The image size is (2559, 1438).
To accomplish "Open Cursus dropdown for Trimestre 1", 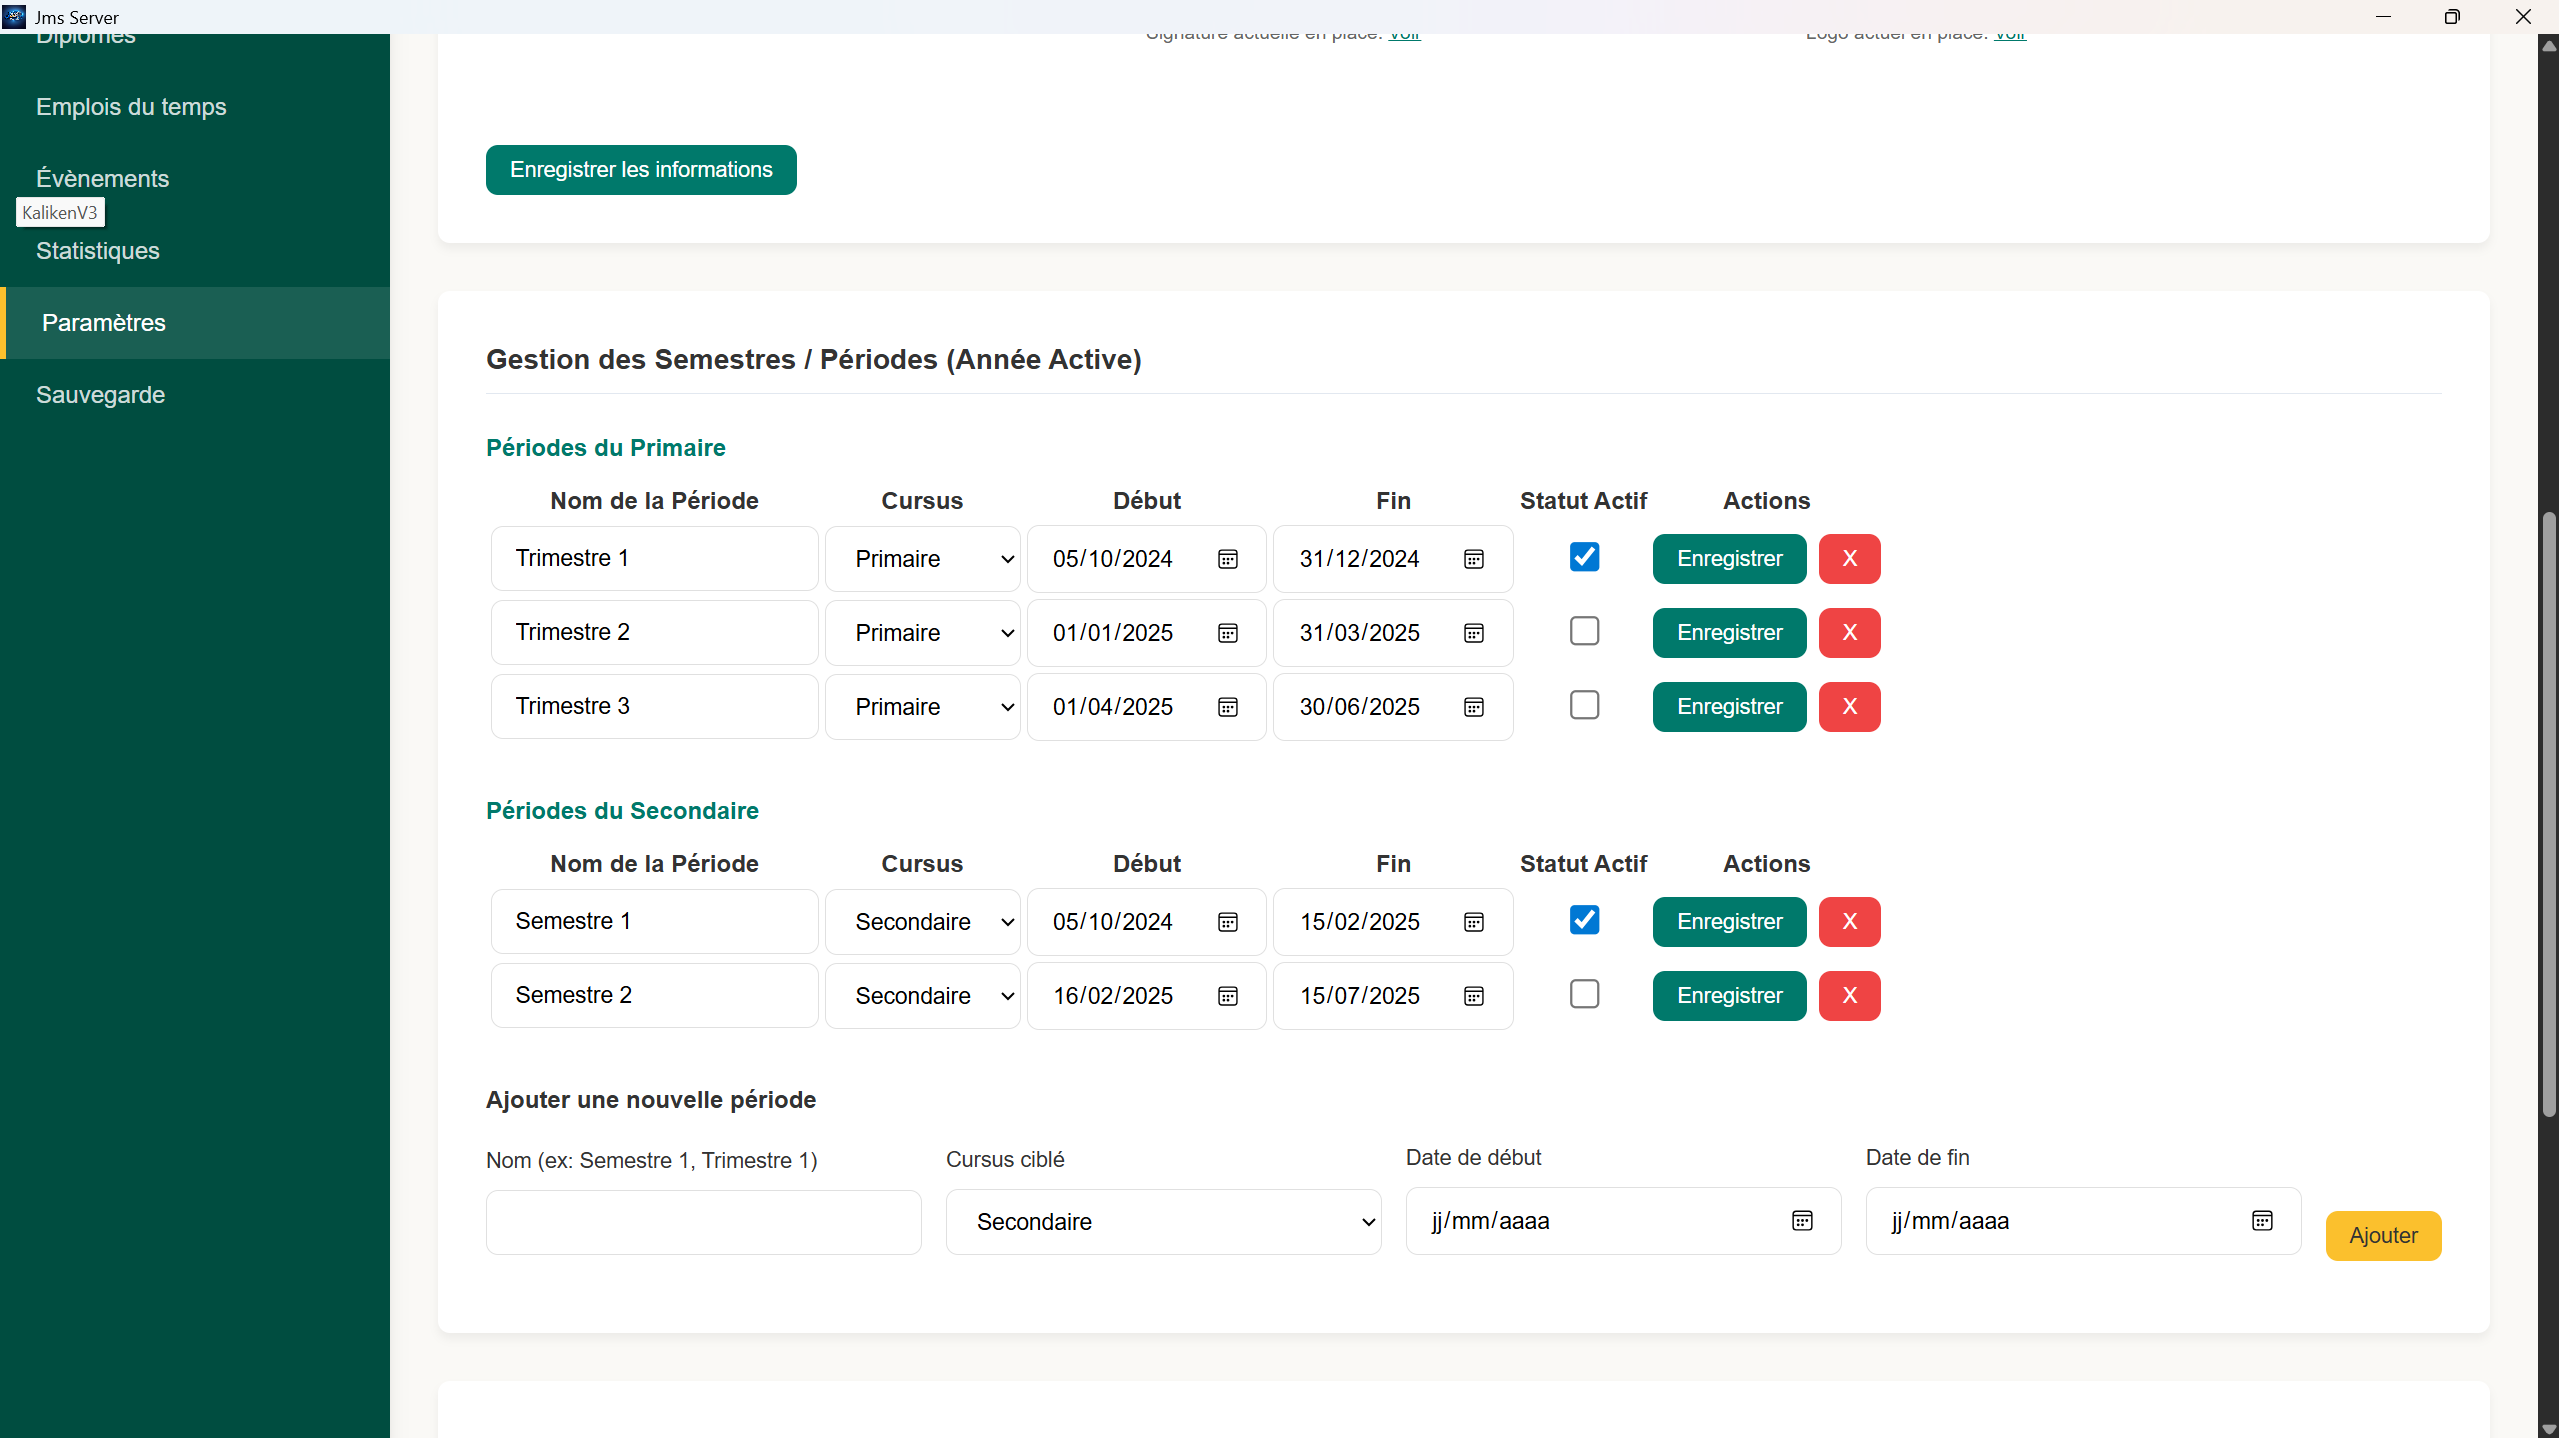I will [x=922, y=559].
